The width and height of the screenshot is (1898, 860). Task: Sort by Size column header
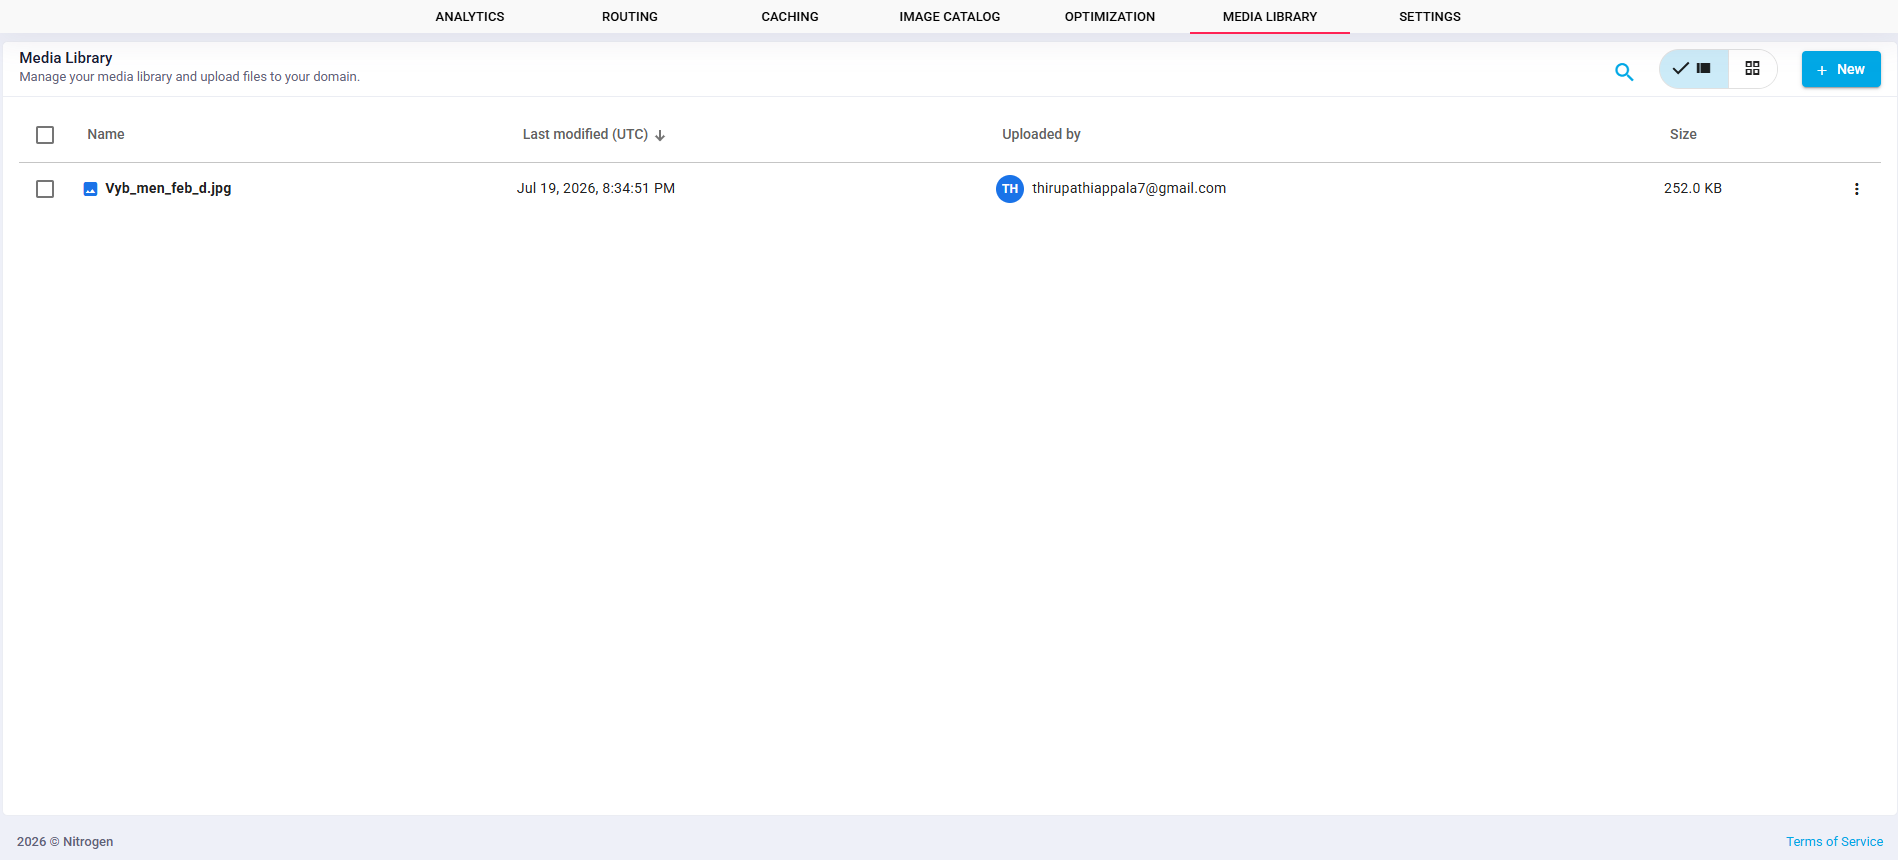(1683, 134)
